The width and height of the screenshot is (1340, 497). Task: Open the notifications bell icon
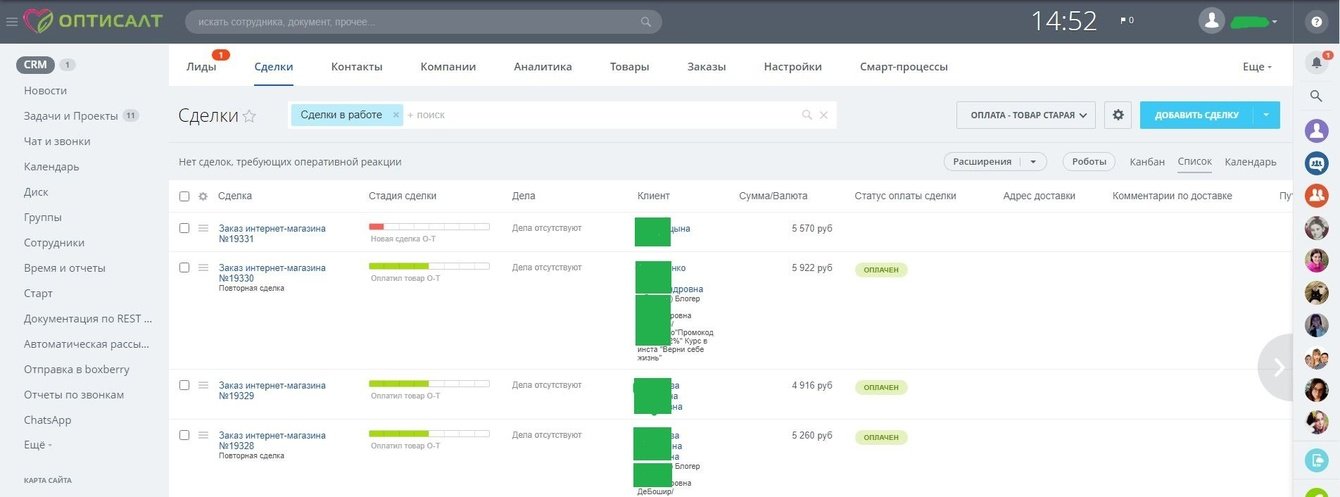coord(1316,62)
